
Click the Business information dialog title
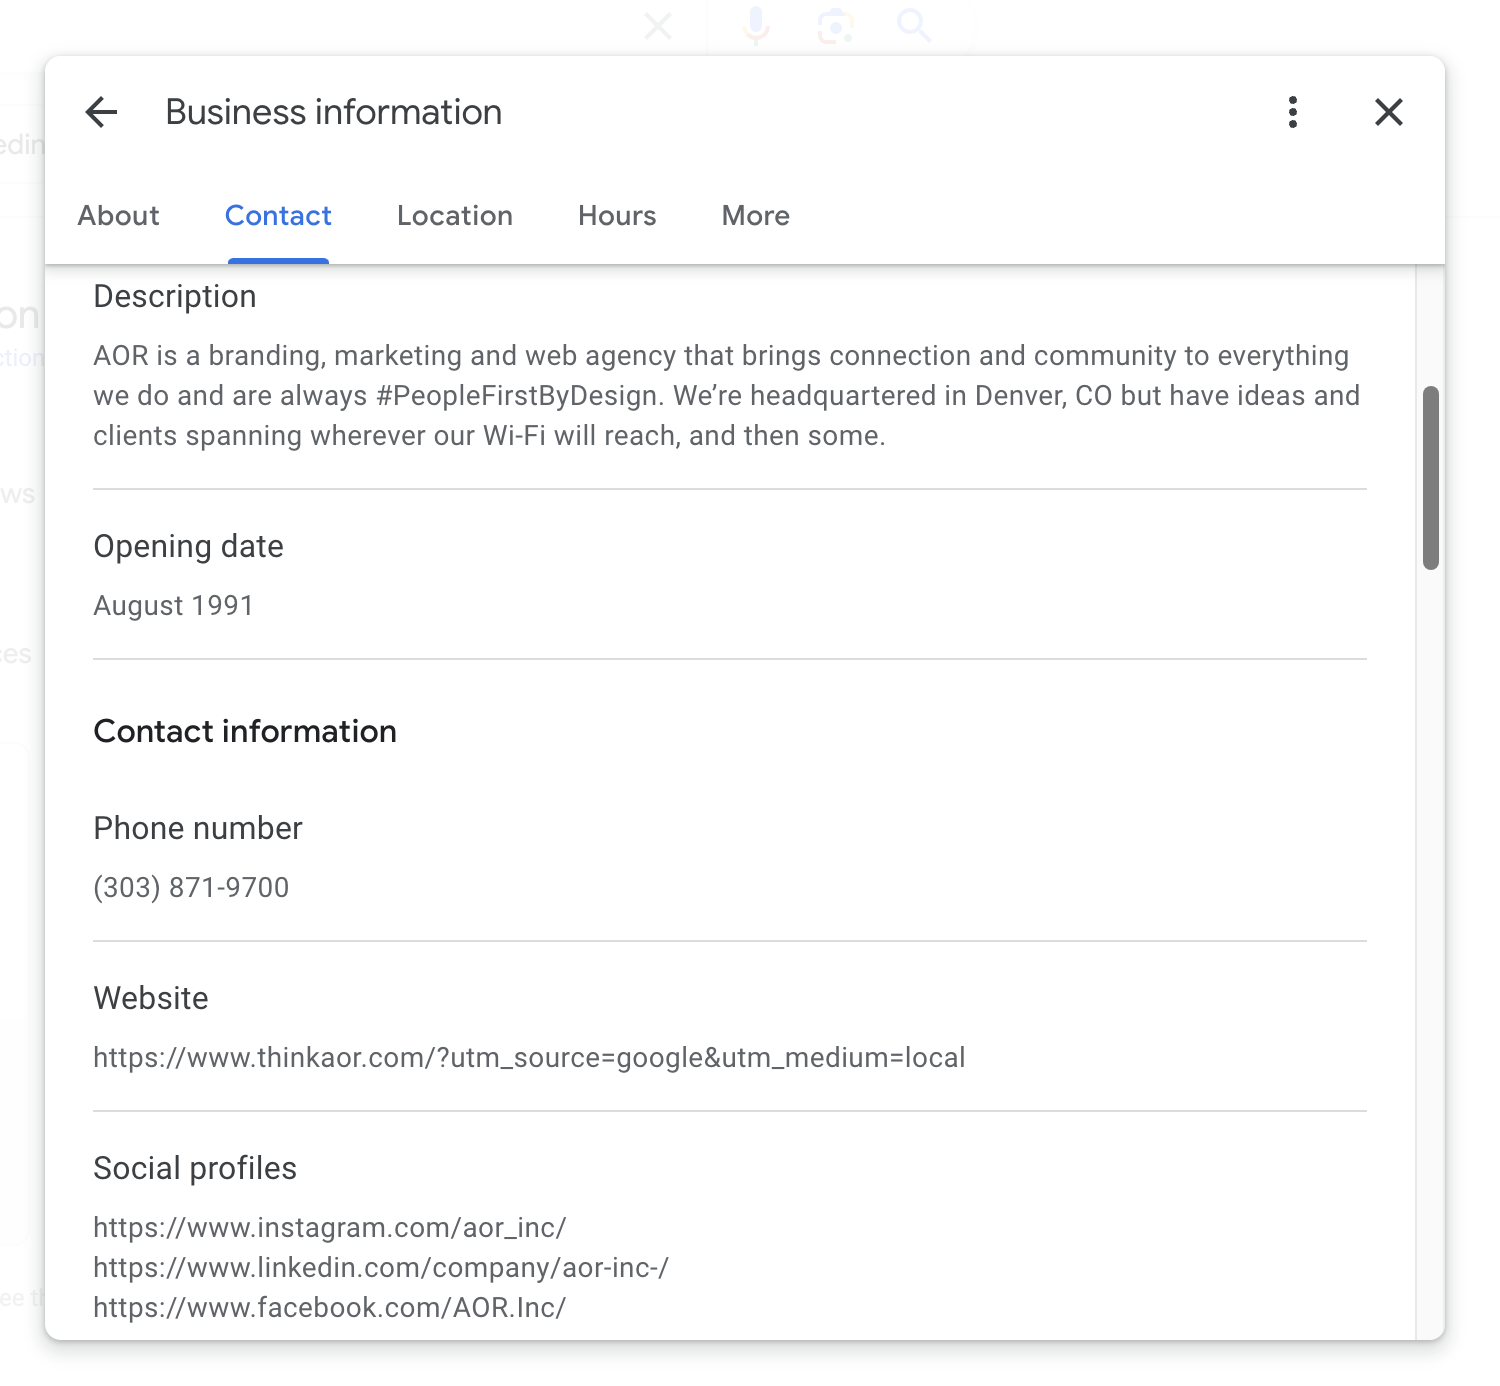click(334, 112)
